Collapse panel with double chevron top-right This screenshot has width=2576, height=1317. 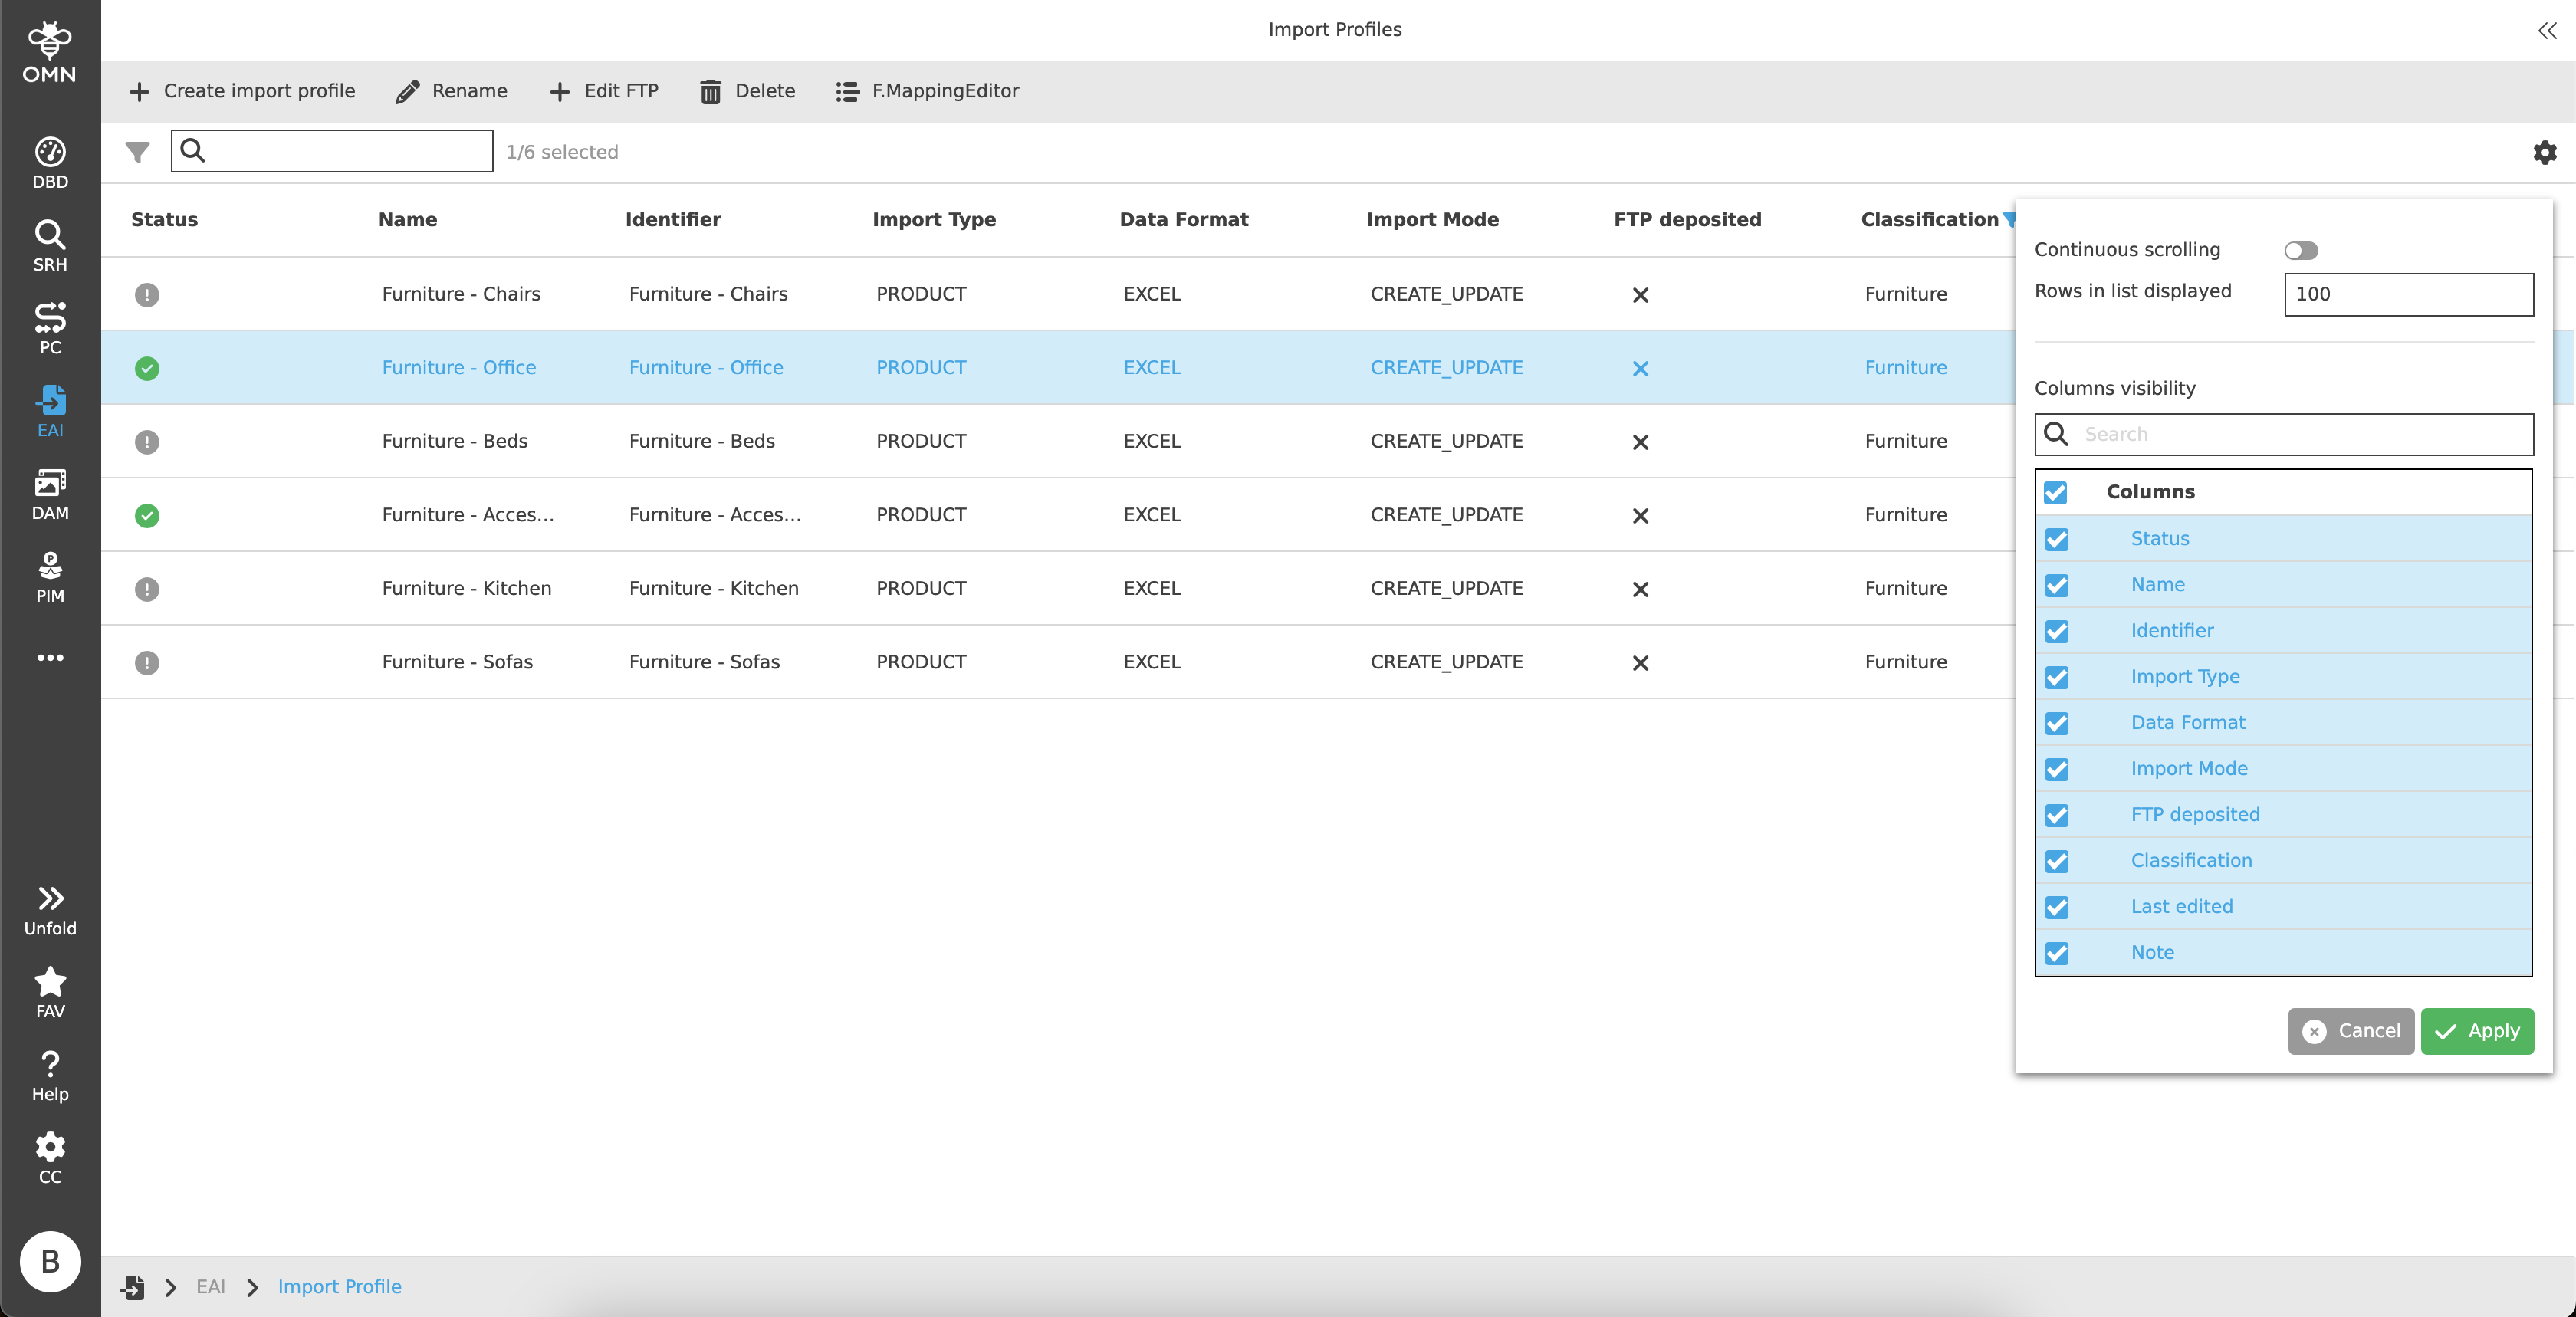[x=2546, y=30]
